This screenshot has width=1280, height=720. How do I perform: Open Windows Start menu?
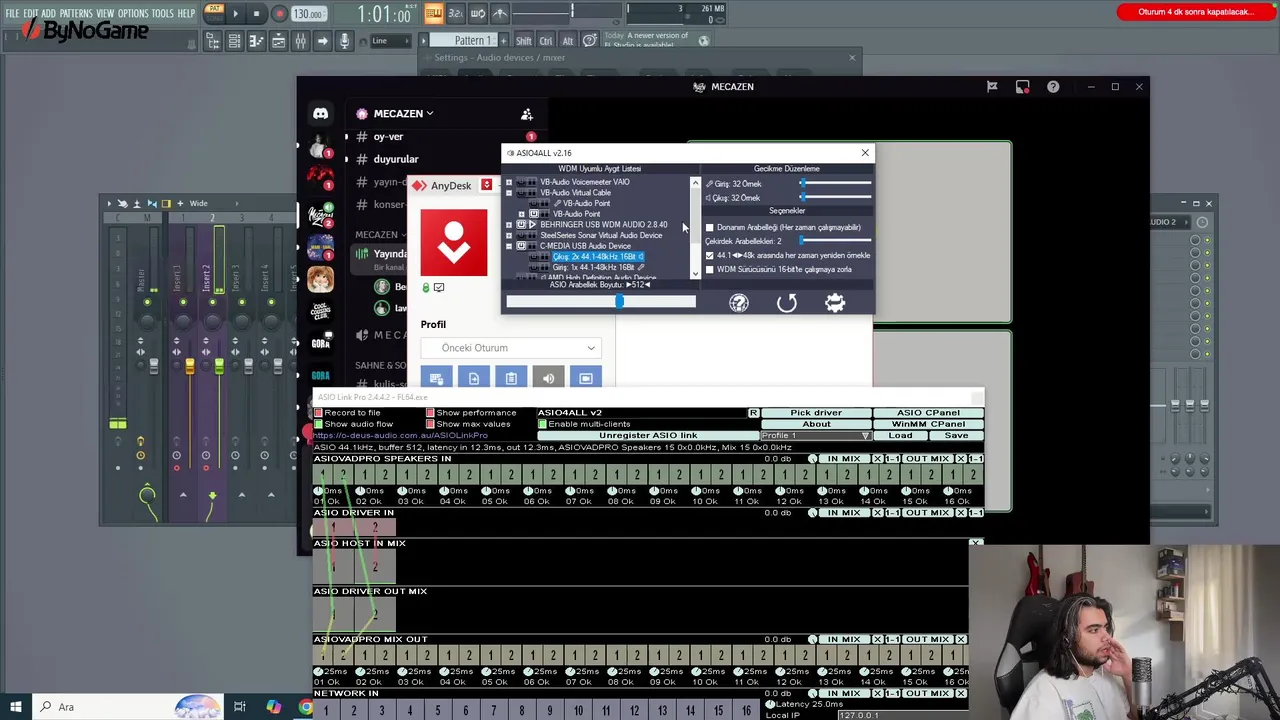15,707
